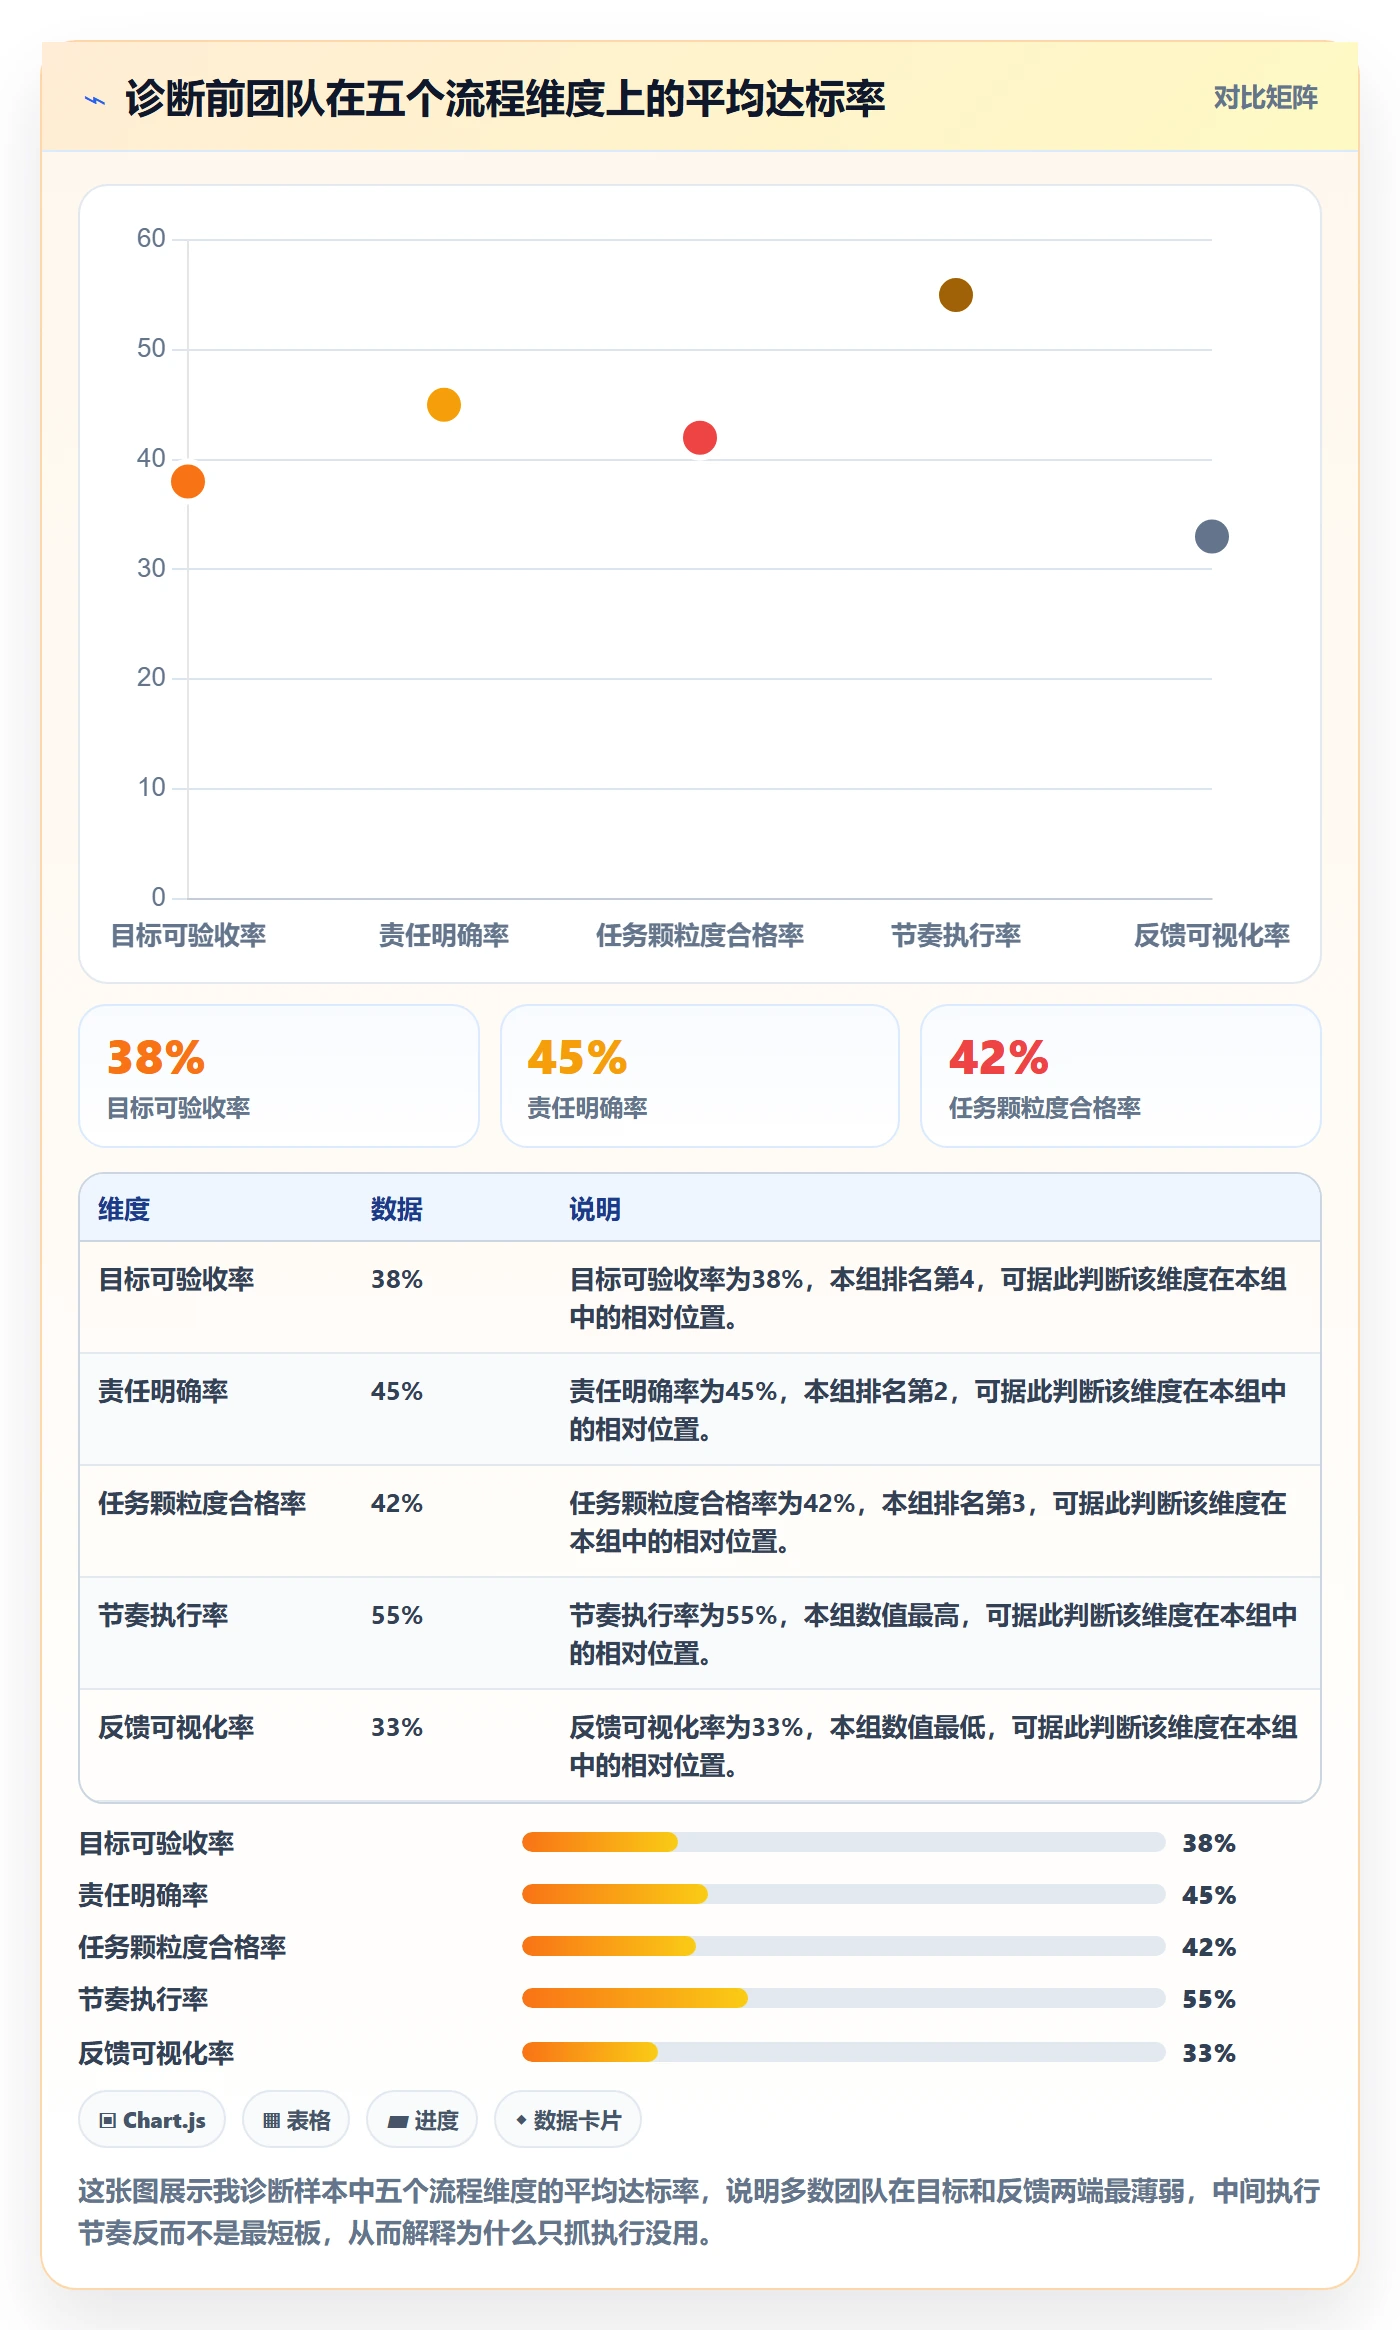Click the 任务颗粒度合格率 42% progress bar
This screenshot has width=1400, height=2330.
(x=844, y=1946)
